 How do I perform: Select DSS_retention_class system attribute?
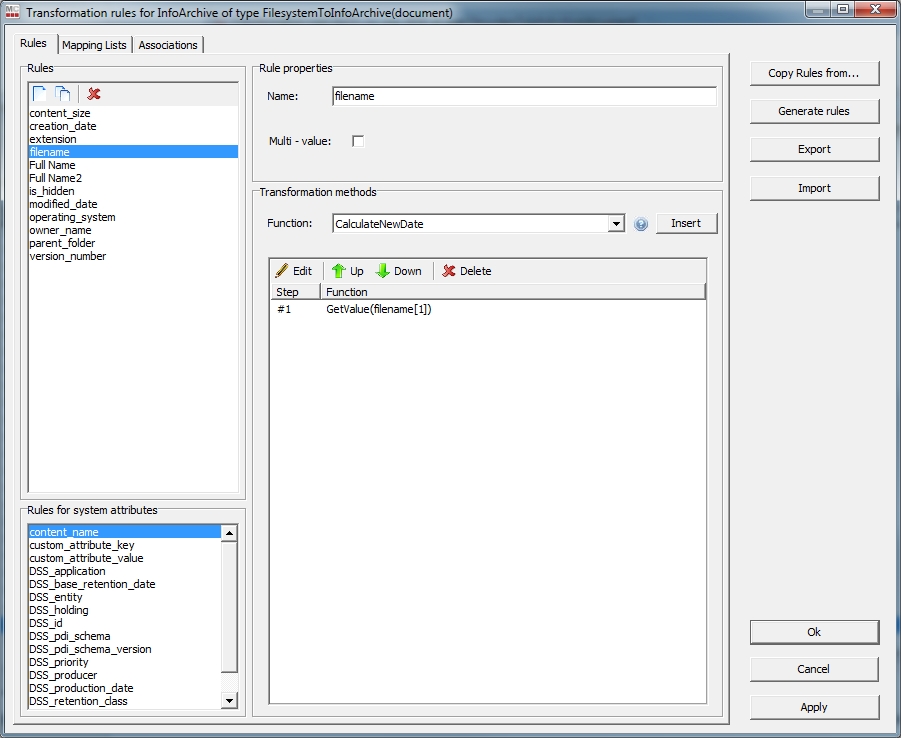click(78, 701)
